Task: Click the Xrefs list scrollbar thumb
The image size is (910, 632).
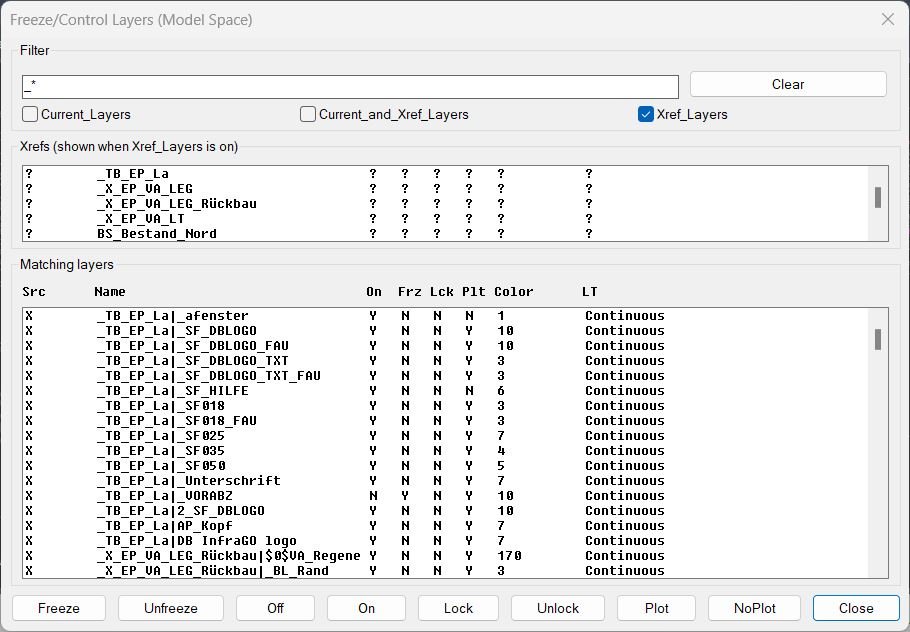Action: [x=878, y=197]
